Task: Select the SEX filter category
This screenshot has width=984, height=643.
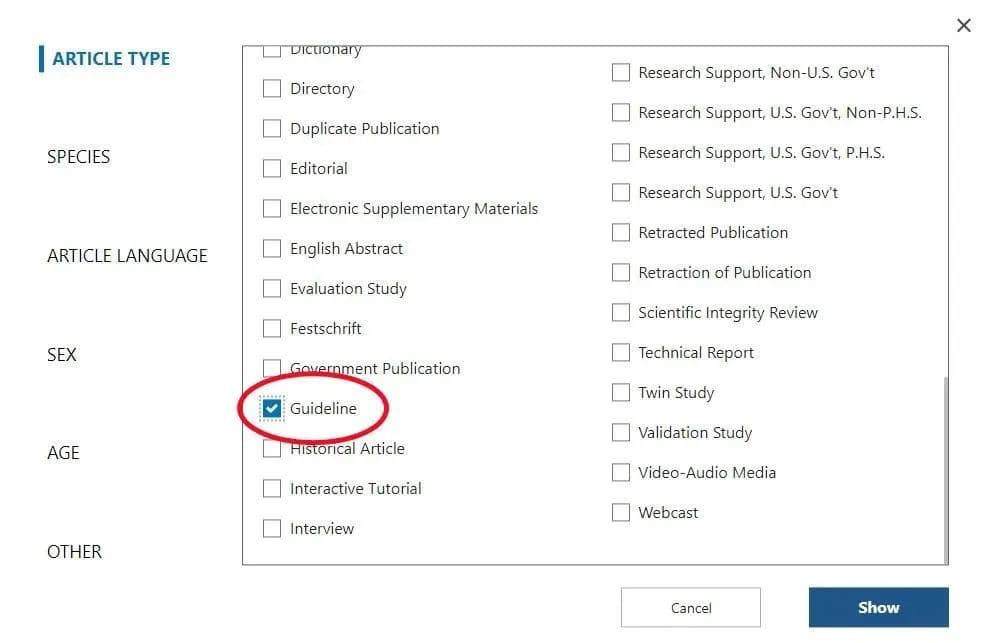Action: click(62, 355)
